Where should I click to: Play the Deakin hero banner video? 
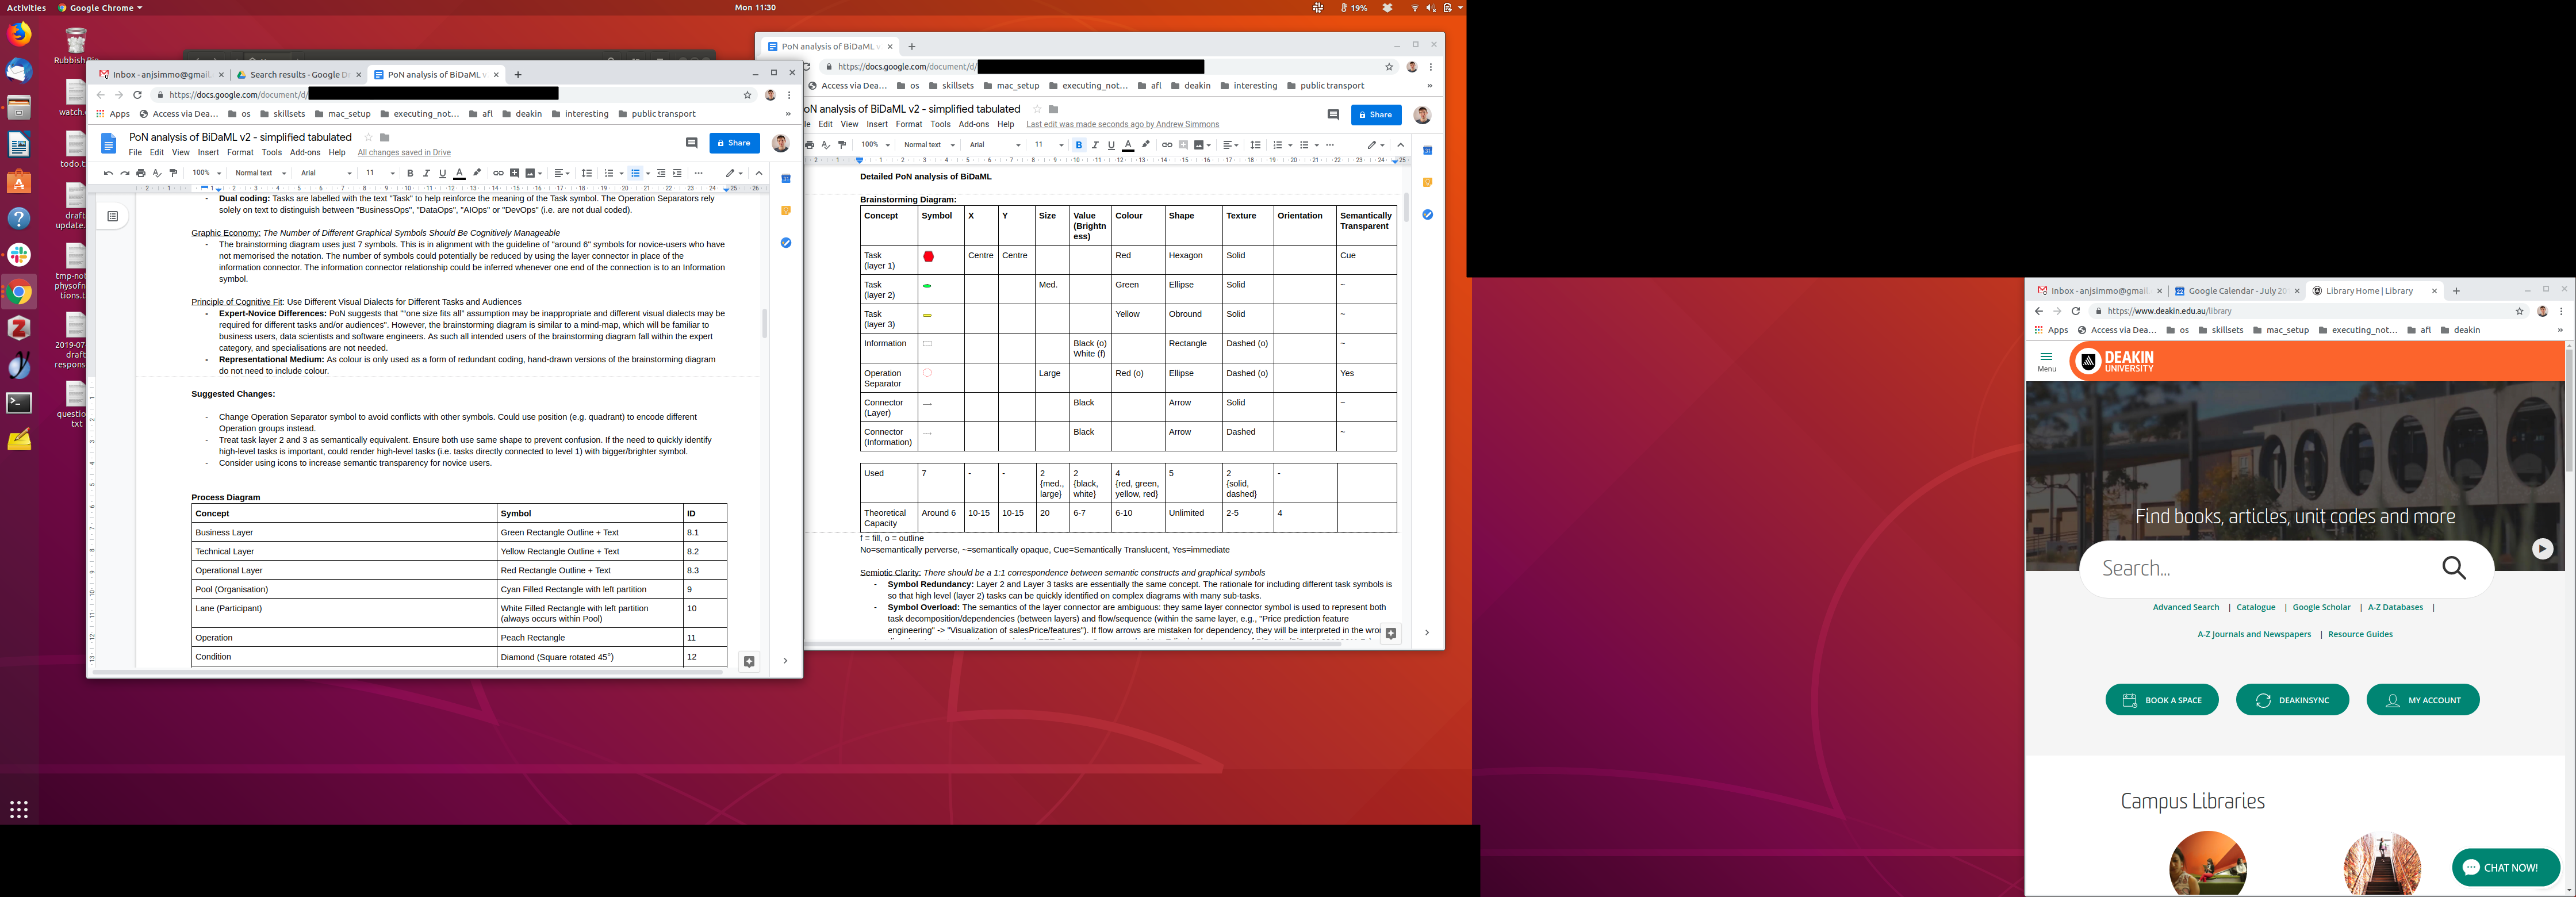(2542, 548)
